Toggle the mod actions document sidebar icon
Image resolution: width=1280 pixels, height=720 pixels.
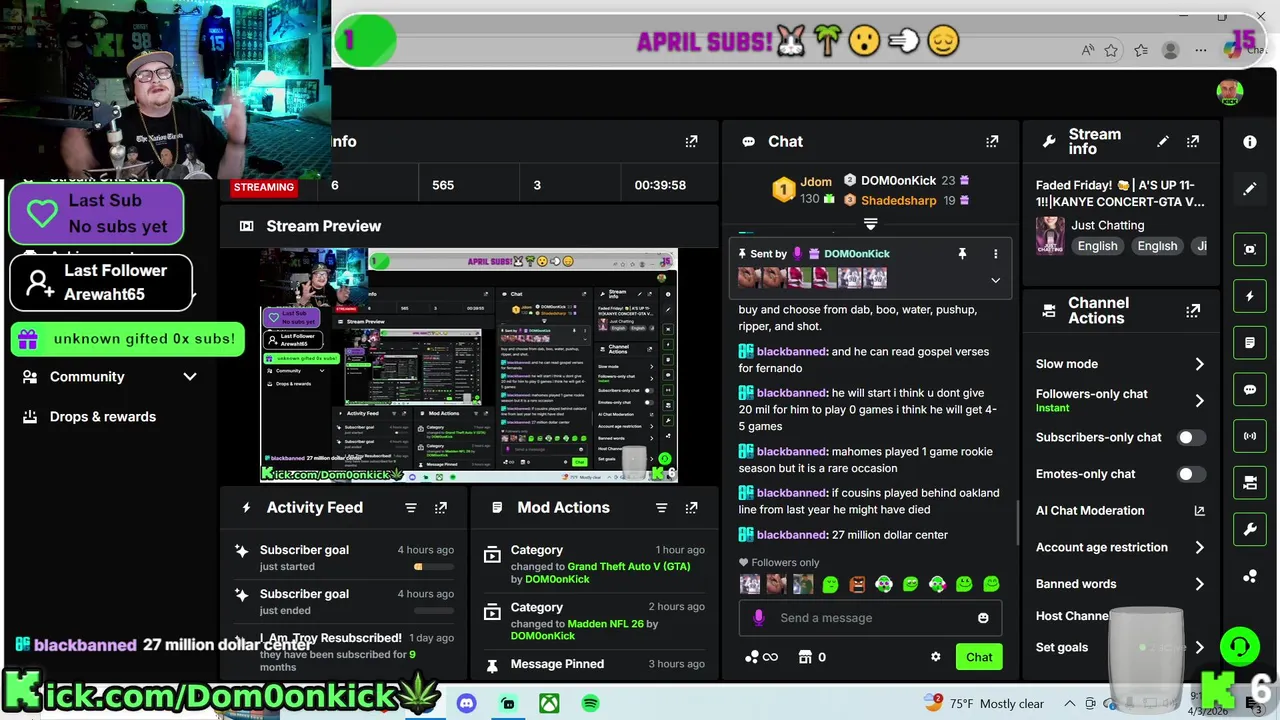click(1250, 343)
